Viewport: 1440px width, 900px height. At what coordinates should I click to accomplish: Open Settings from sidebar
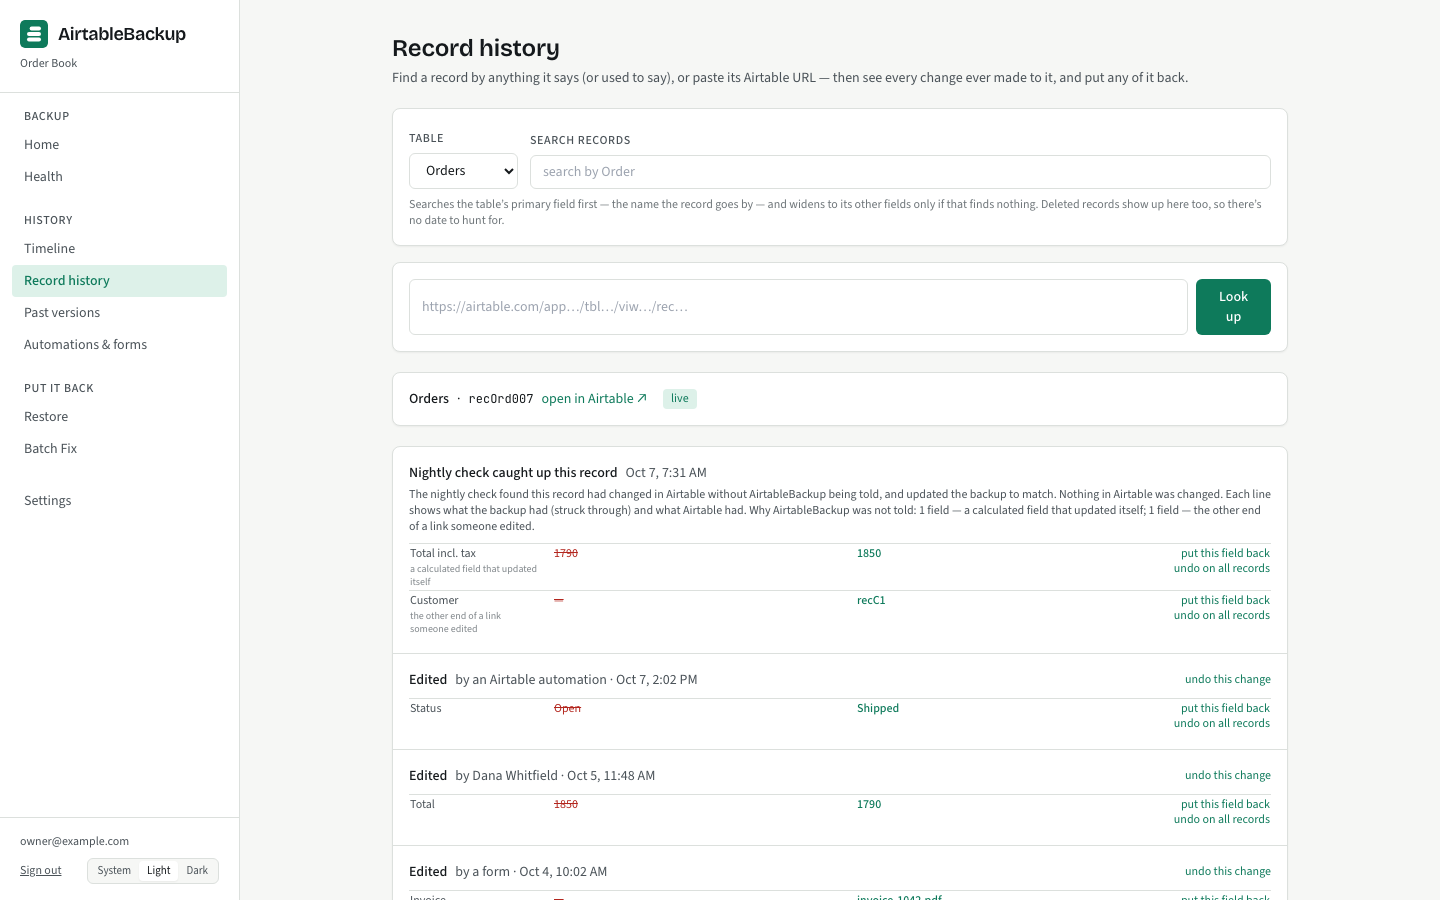coord(119,501)
